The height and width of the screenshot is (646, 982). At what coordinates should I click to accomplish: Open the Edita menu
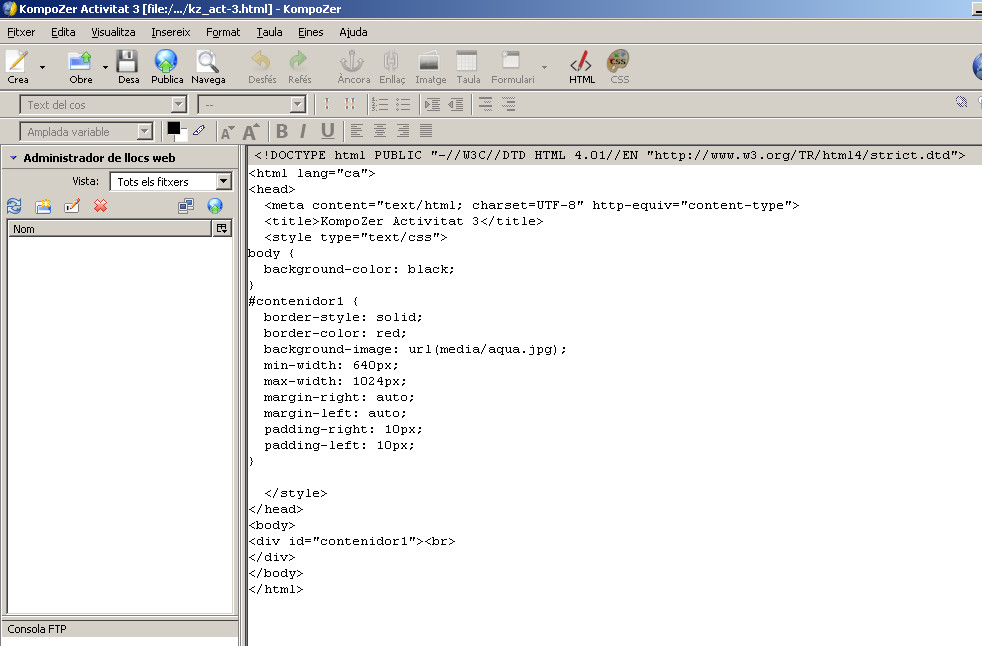(x=63, y=32)
